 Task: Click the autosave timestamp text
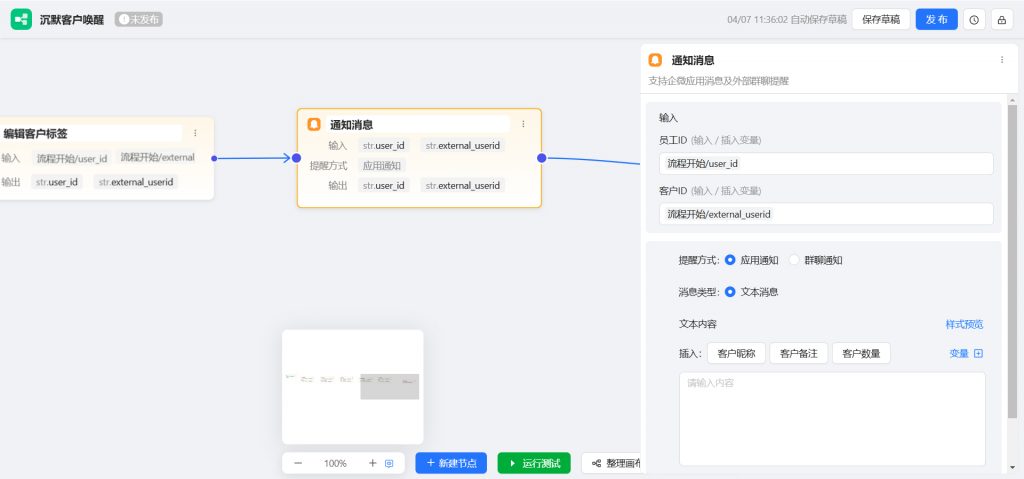(x=786, y=20)
